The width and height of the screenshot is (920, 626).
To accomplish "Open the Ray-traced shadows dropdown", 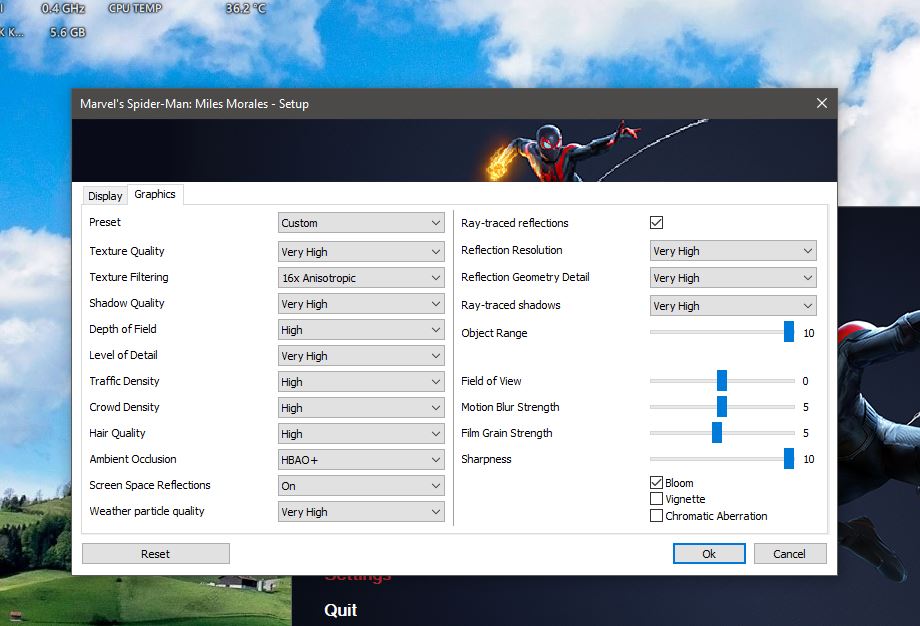I will pyautogui.click(x=733, y=306).
